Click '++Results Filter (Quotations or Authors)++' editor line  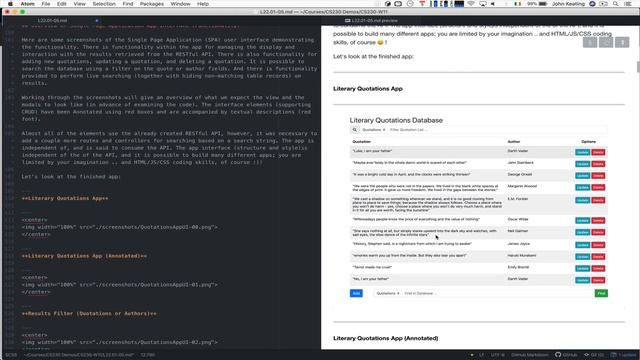(89, 313)
